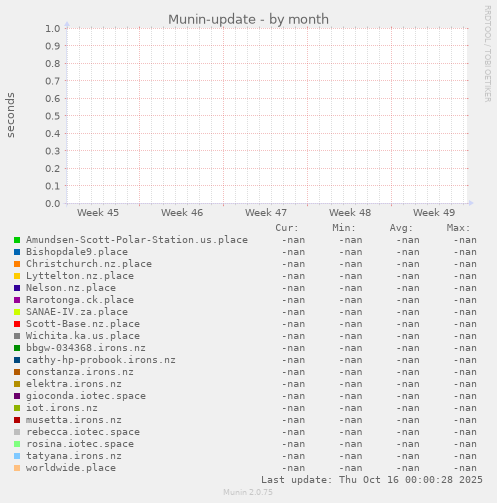Image resolution: width=497 pixels, height=503 pixels.
Task: Click the navy swatch for cathy-hp-probook.irons.nz
Action: [x=17, y=360]
